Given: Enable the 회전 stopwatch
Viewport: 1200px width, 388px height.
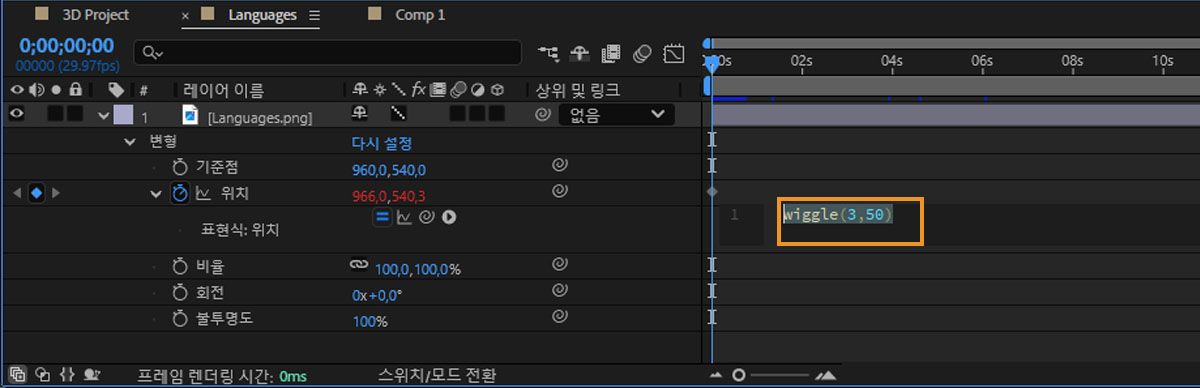Looking at the screenshot, I should (180, 293).
